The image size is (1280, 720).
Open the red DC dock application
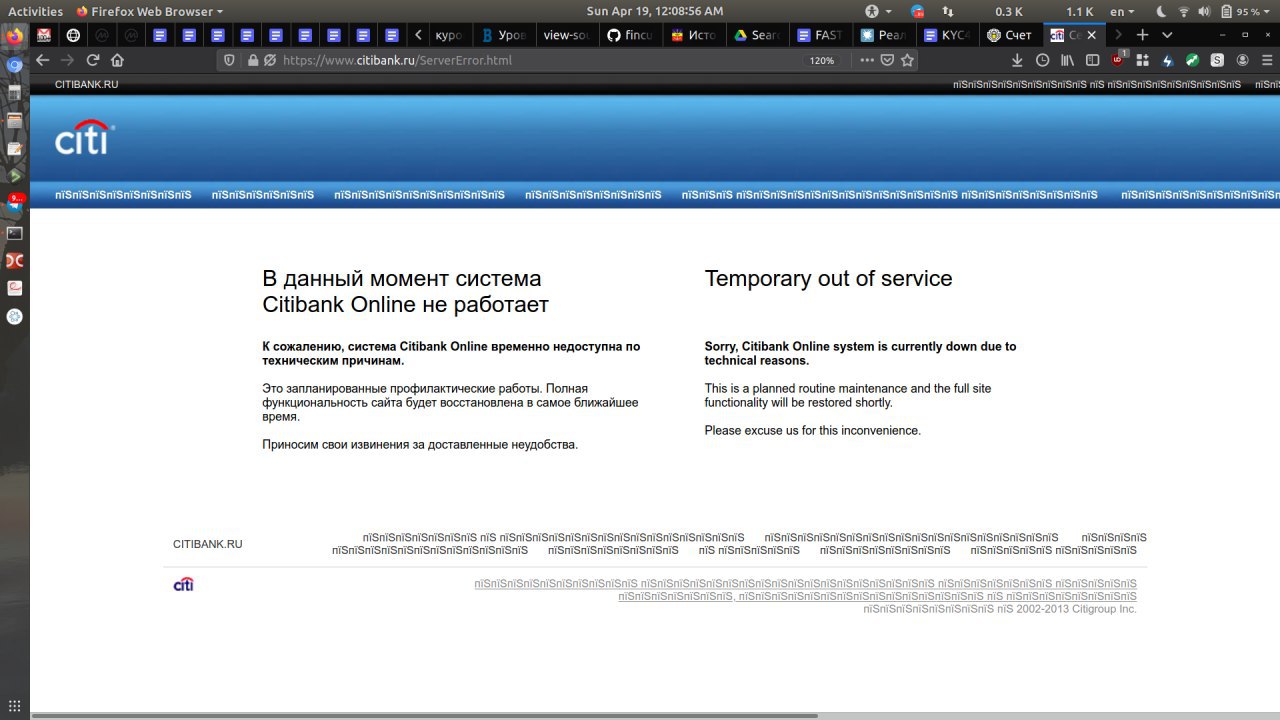click(14, 261)
